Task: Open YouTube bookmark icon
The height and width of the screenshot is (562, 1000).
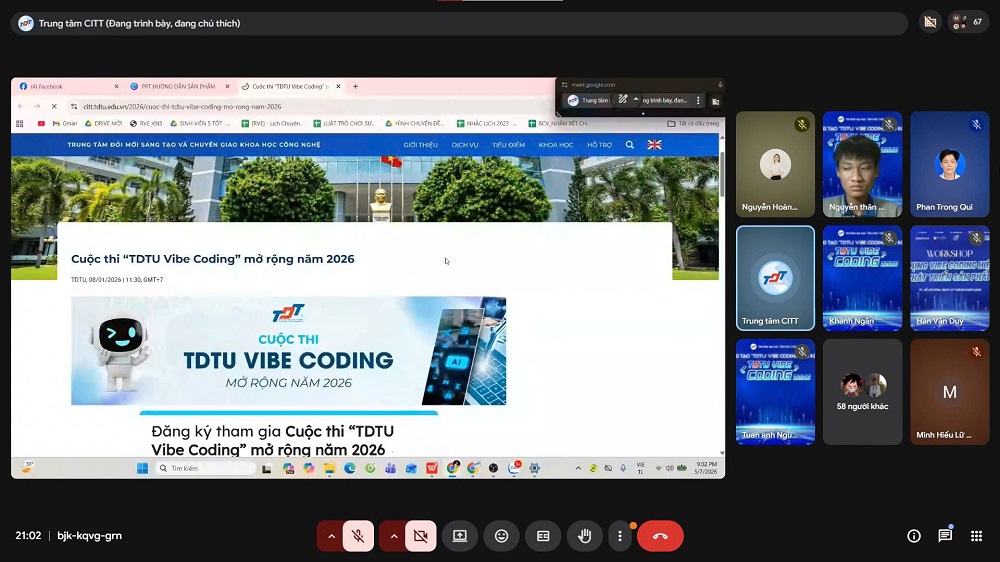Action: (x=41, y=123)
